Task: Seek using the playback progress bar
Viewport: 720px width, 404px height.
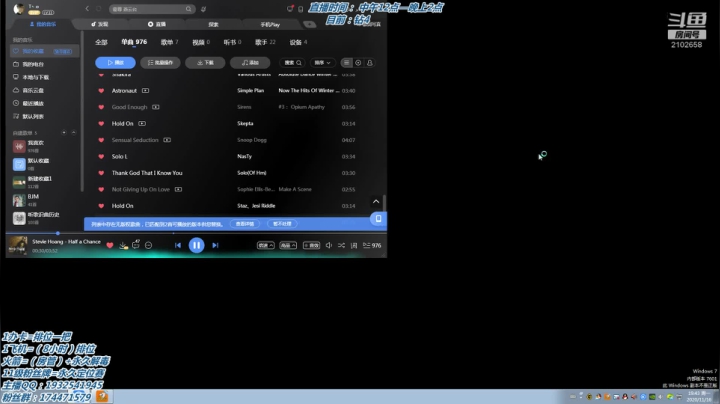Action: pyautogui.click(x=196, y=233)
